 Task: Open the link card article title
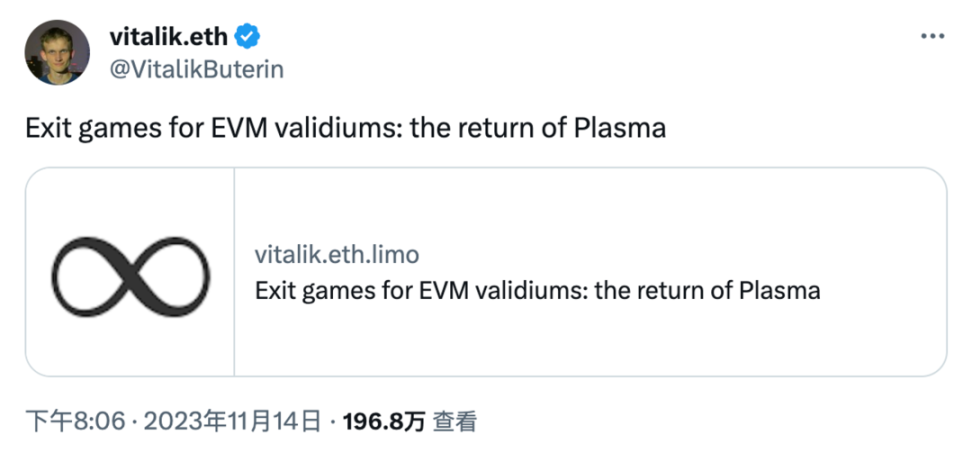click(x=538, y=291)
